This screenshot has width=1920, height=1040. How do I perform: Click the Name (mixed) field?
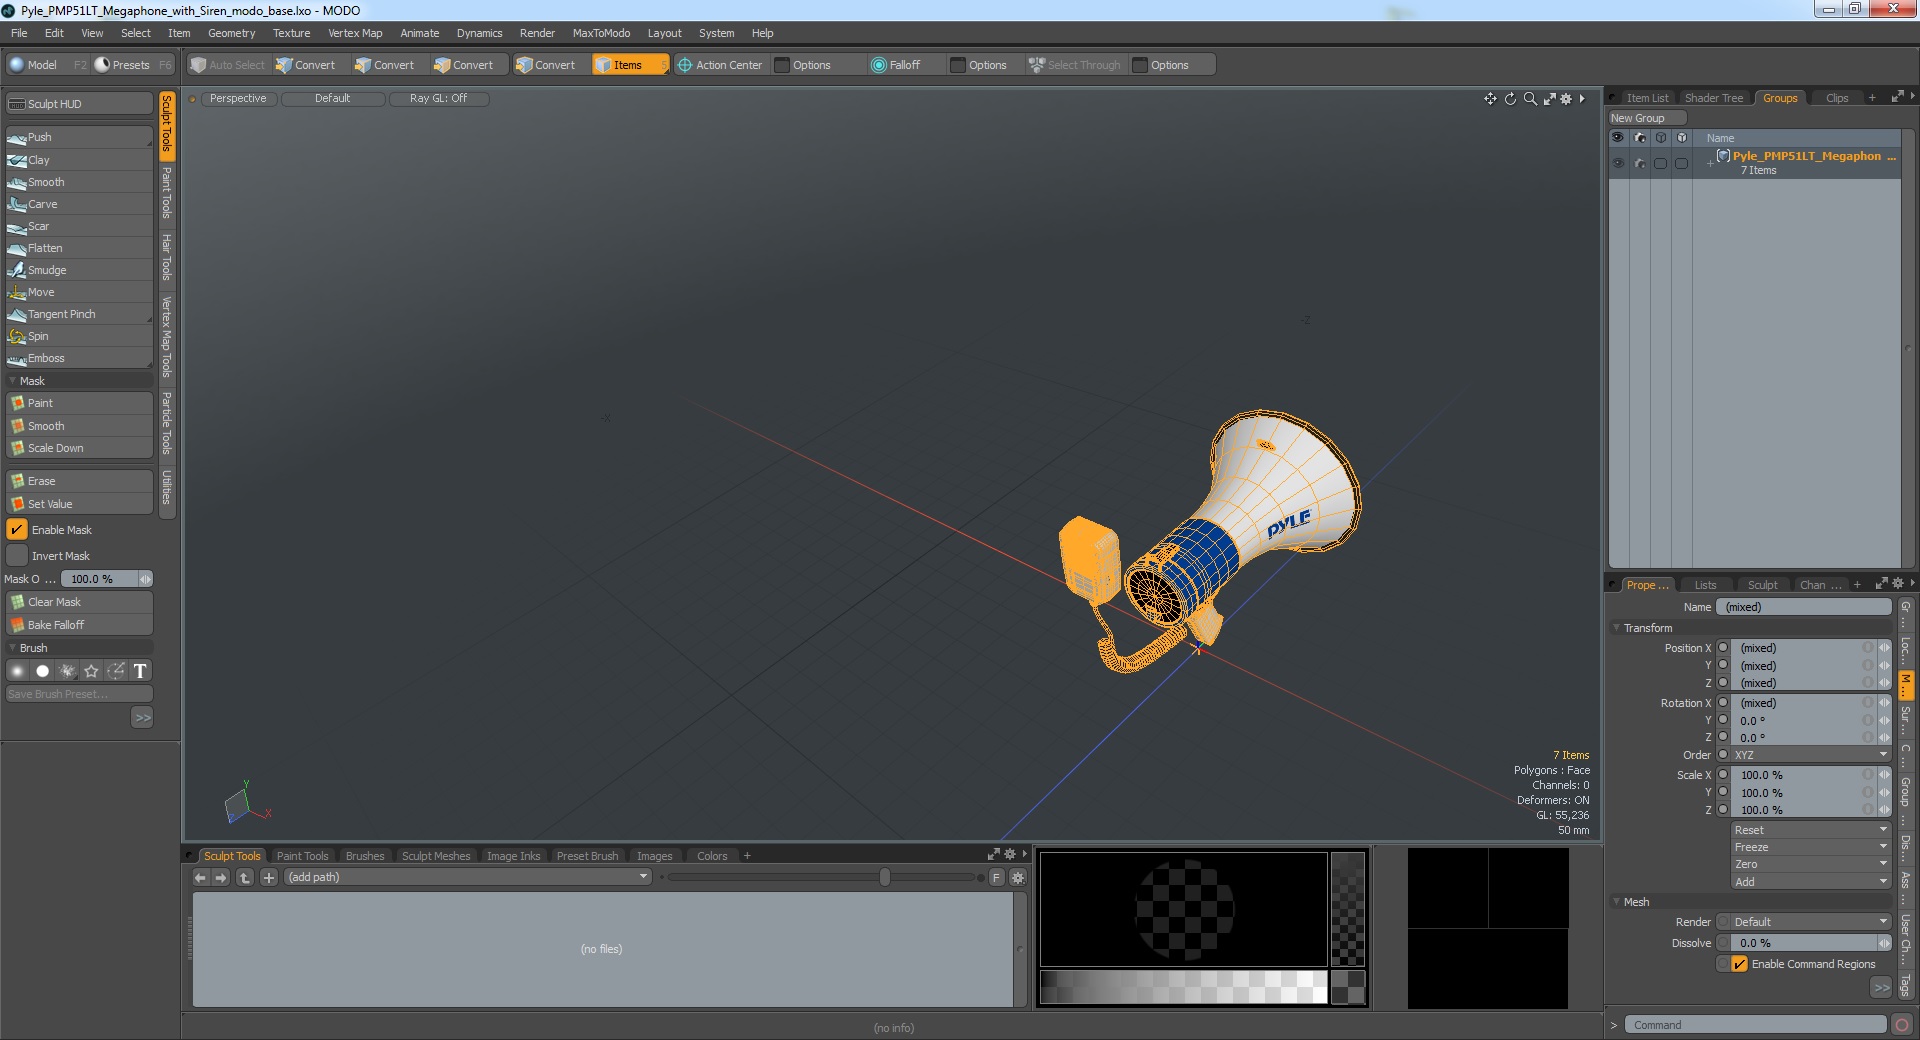tap(1803, 607)
